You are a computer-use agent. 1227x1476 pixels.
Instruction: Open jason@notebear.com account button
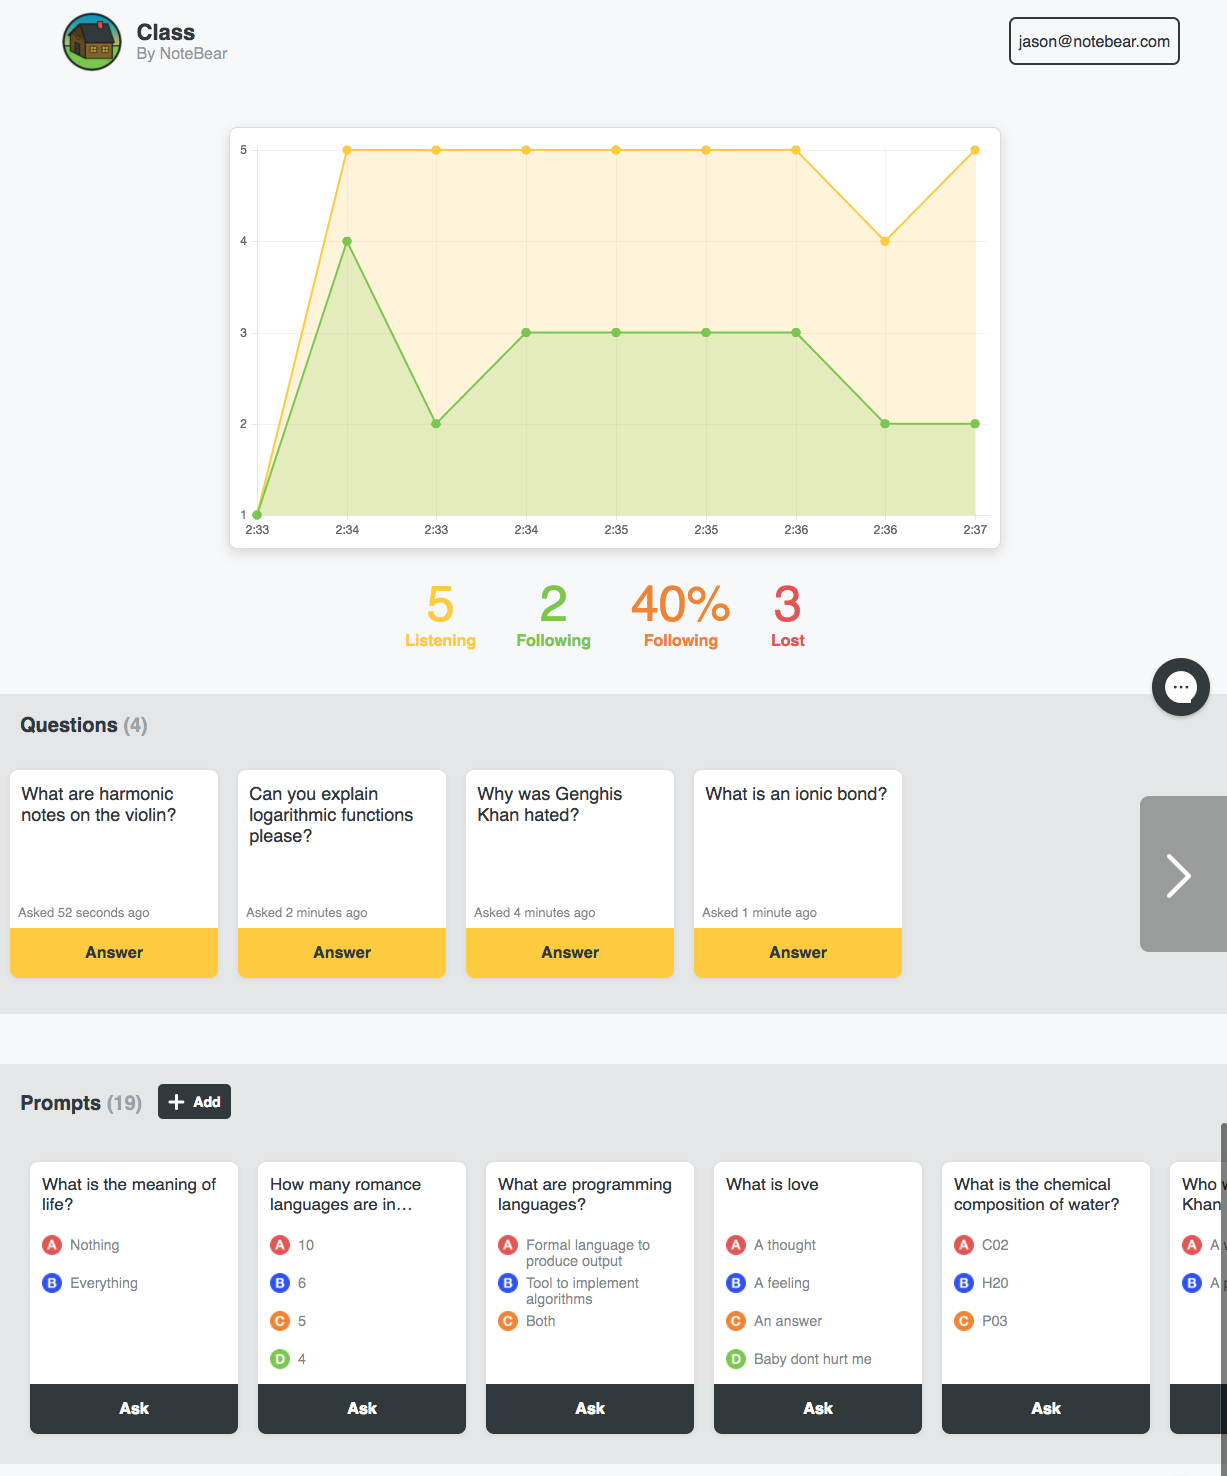point(1094,41)
